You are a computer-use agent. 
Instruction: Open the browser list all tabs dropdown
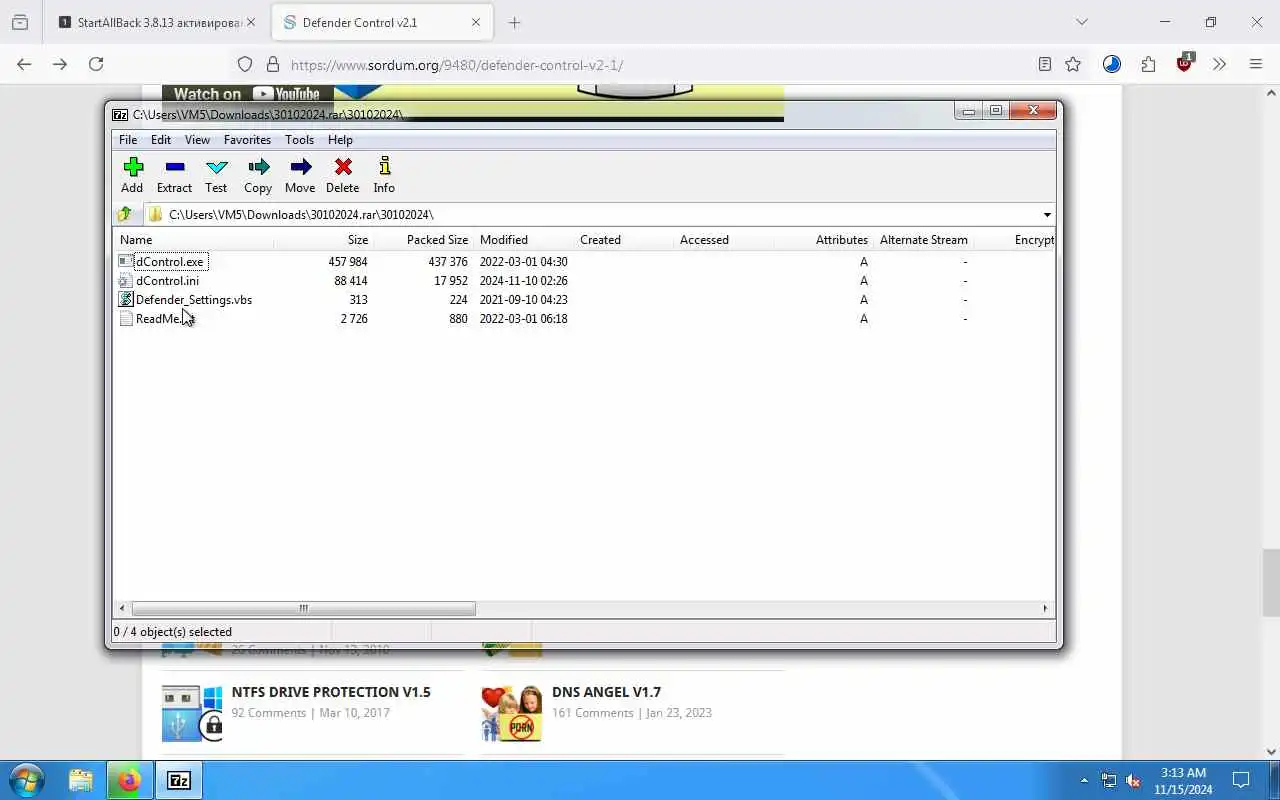coord(1081,22)
